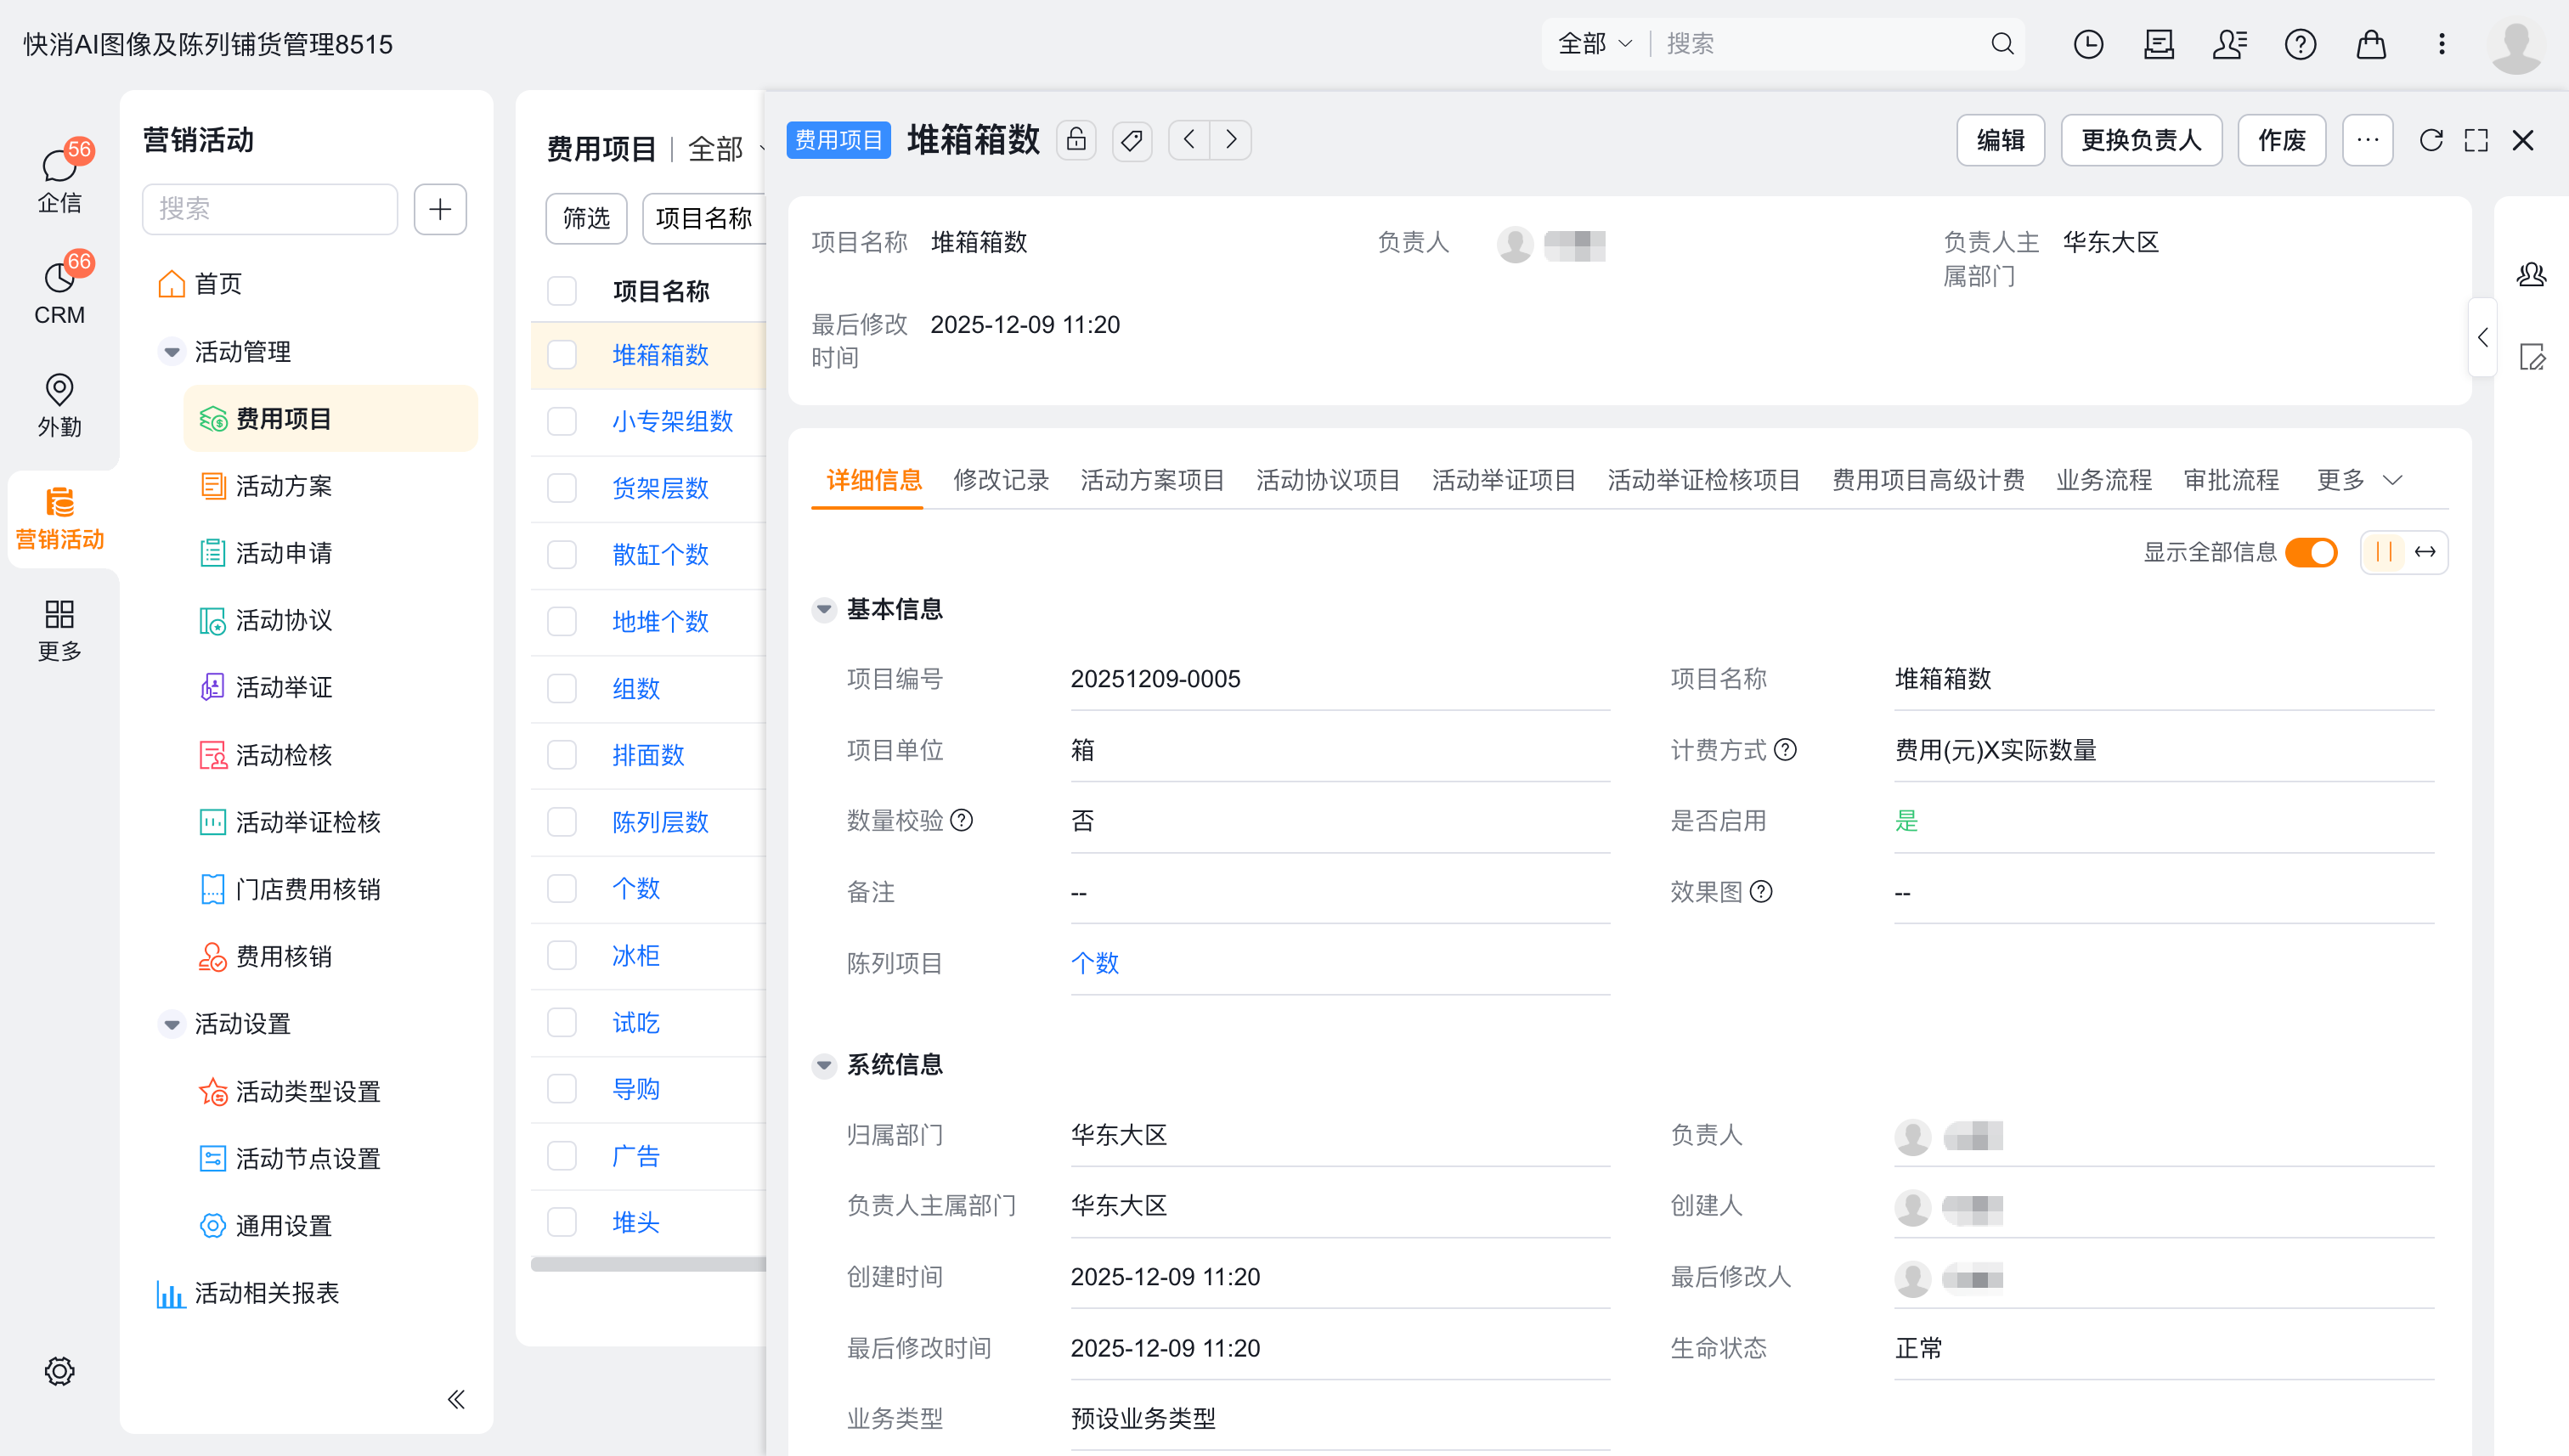Check the 小专架组数 row checkbox

(x=562, y=421)
